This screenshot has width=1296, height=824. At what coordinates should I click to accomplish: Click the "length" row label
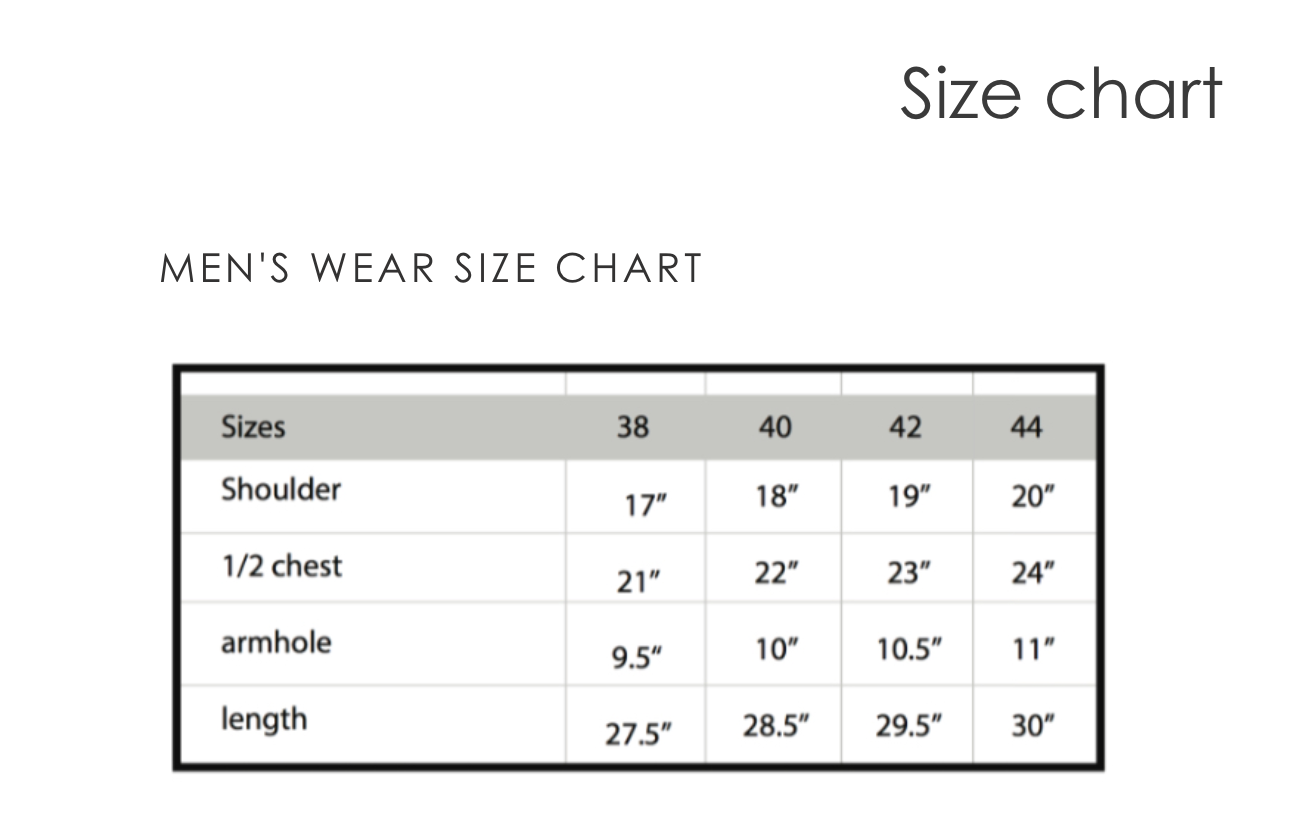[x=264, y=719]
